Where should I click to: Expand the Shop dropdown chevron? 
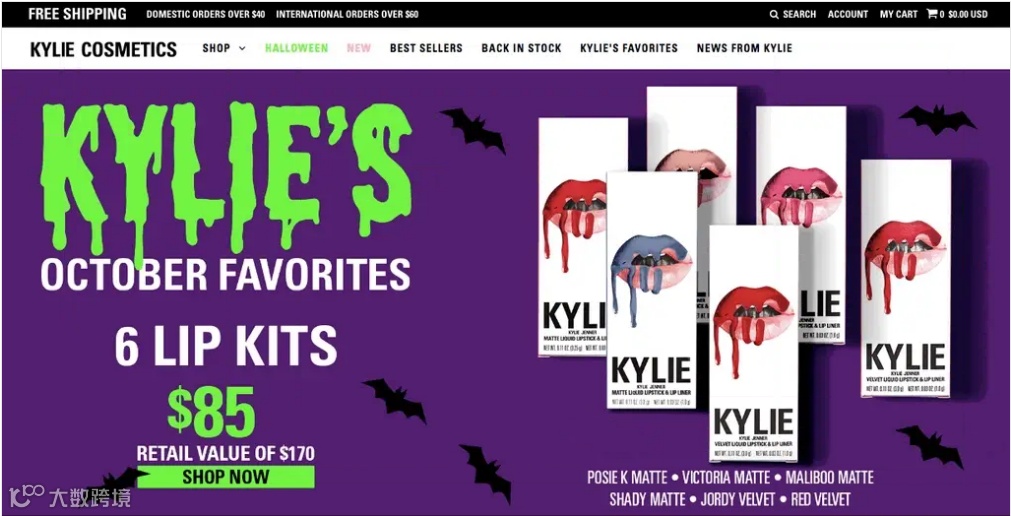[x=242, y=48]
